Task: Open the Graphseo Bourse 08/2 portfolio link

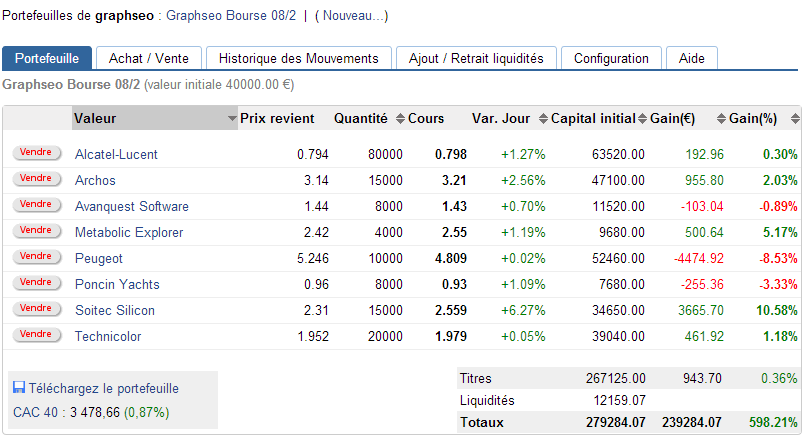Action: coord(230,16)
